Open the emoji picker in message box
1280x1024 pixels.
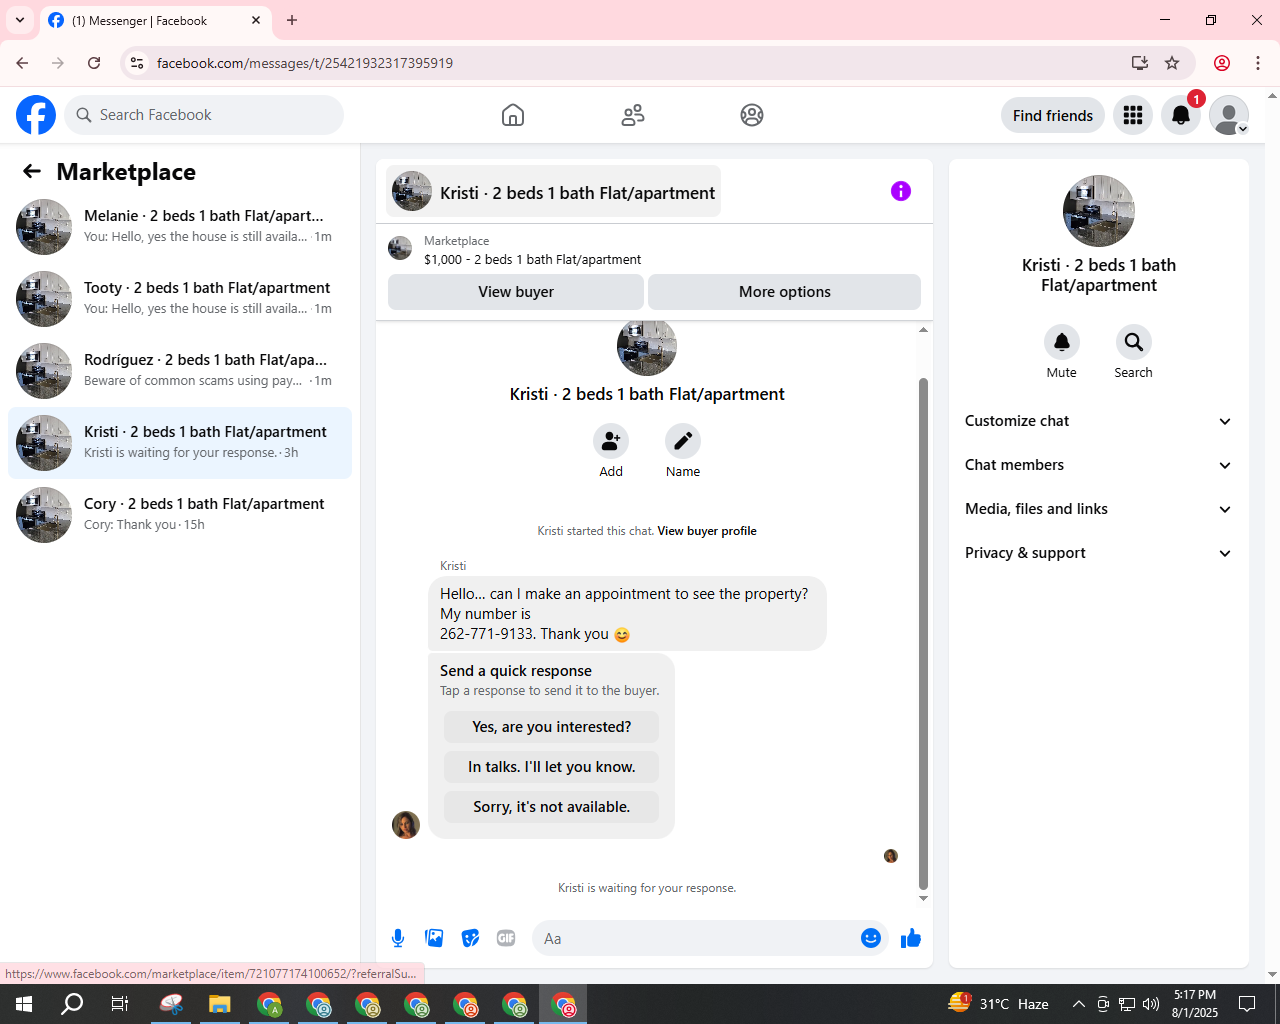pyautogui.click(x=871, y=938)
